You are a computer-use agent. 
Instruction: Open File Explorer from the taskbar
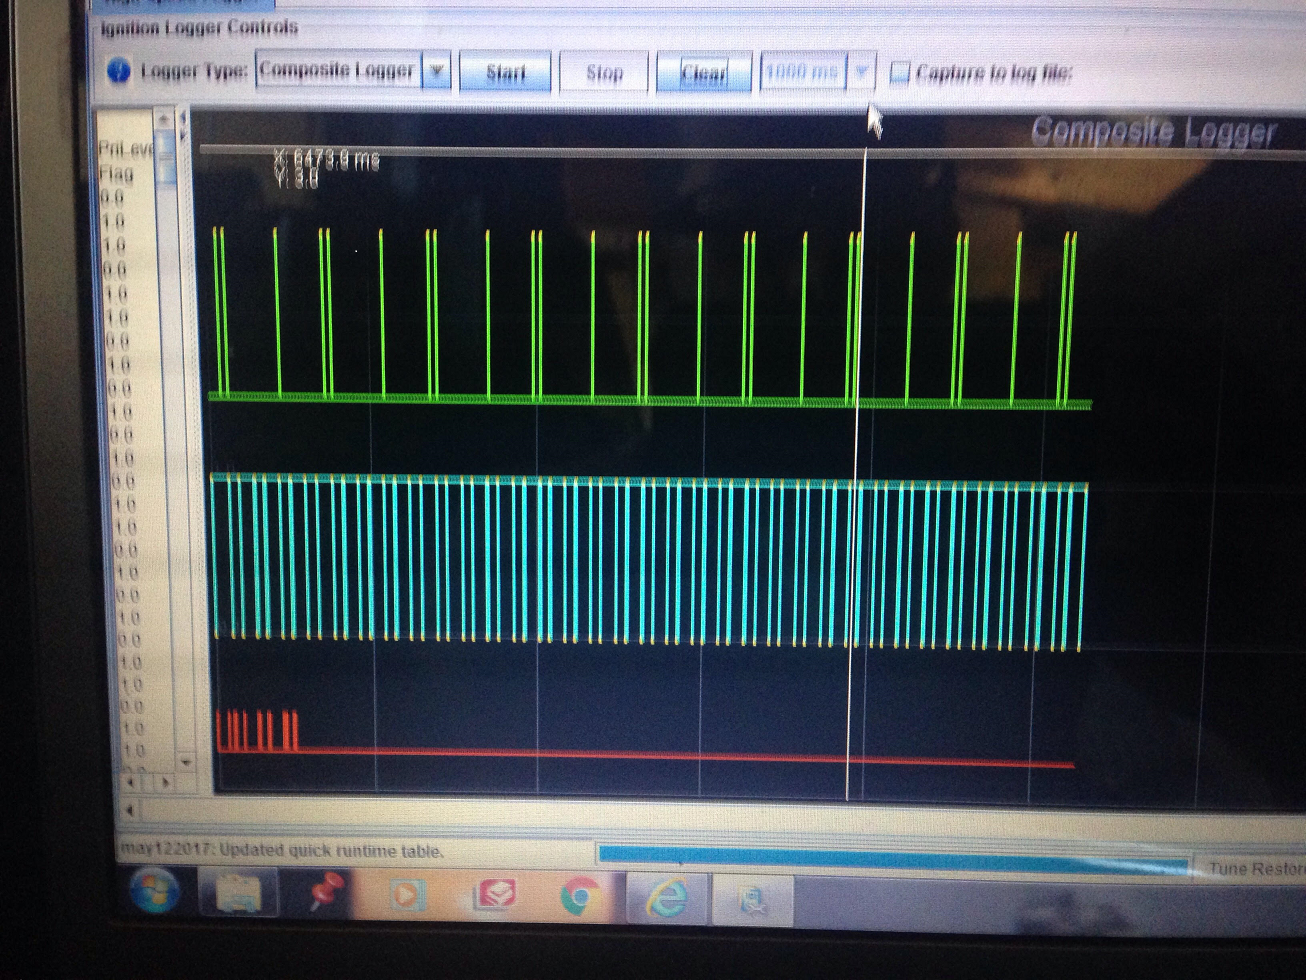pos(238,892)
